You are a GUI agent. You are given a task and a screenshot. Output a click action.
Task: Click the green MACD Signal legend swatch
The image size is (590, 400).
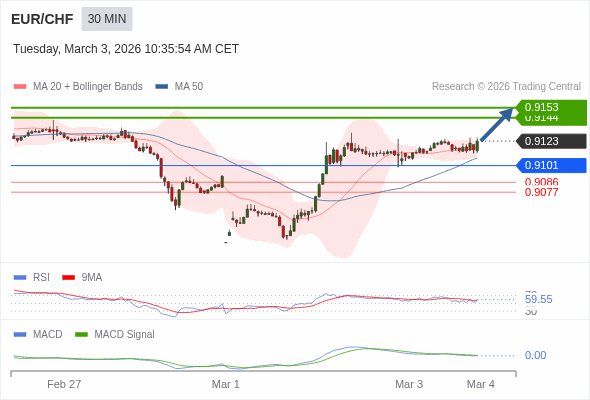[81, 335]
